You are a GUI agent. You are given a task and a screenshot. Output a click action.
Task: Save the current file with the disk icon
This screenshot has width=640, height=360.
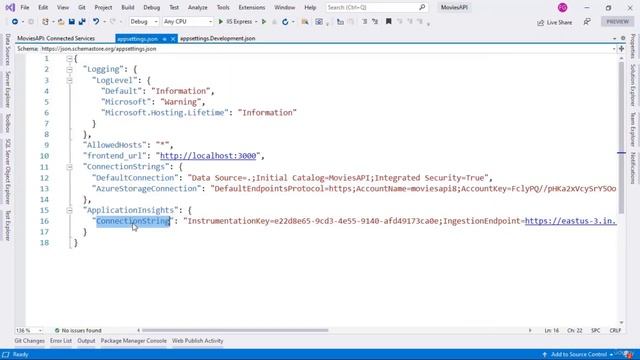click(x=71, y=22)
